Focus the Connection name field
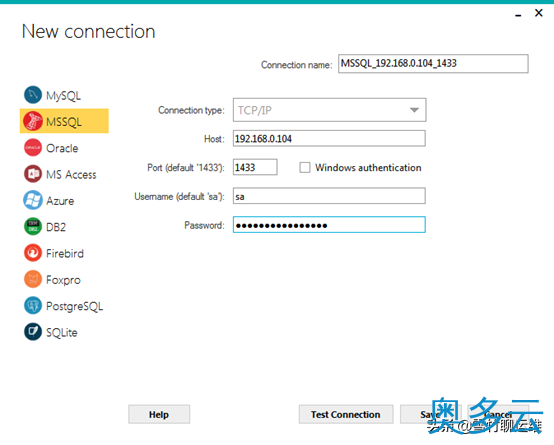554x445 pixels. click(433, 64)
